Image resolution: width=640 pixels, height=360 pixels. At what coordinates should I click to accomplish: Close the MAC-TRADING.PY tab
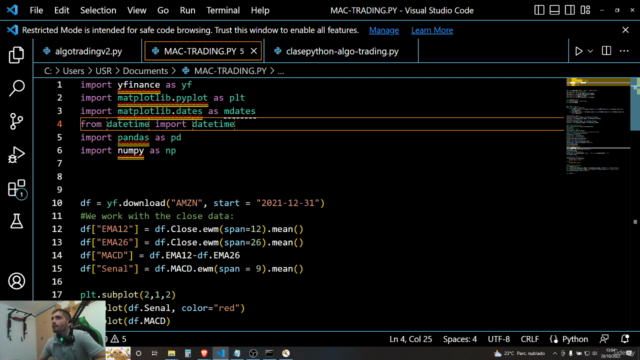pos(254,51)
